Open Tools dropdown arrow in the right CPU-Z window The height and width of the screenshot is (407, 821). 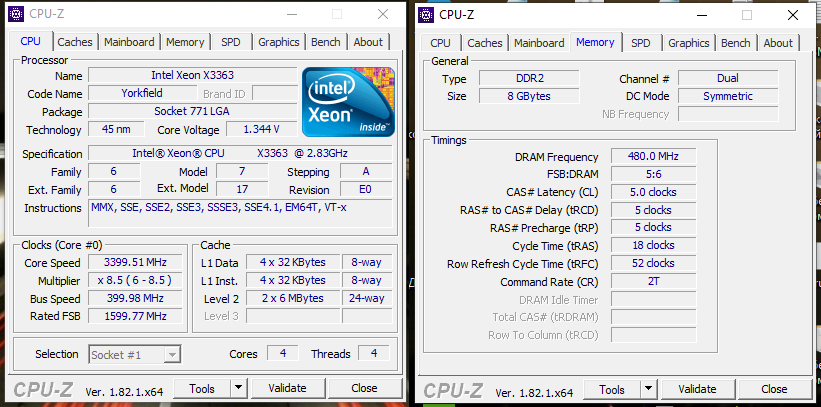[x=648, y=389]
